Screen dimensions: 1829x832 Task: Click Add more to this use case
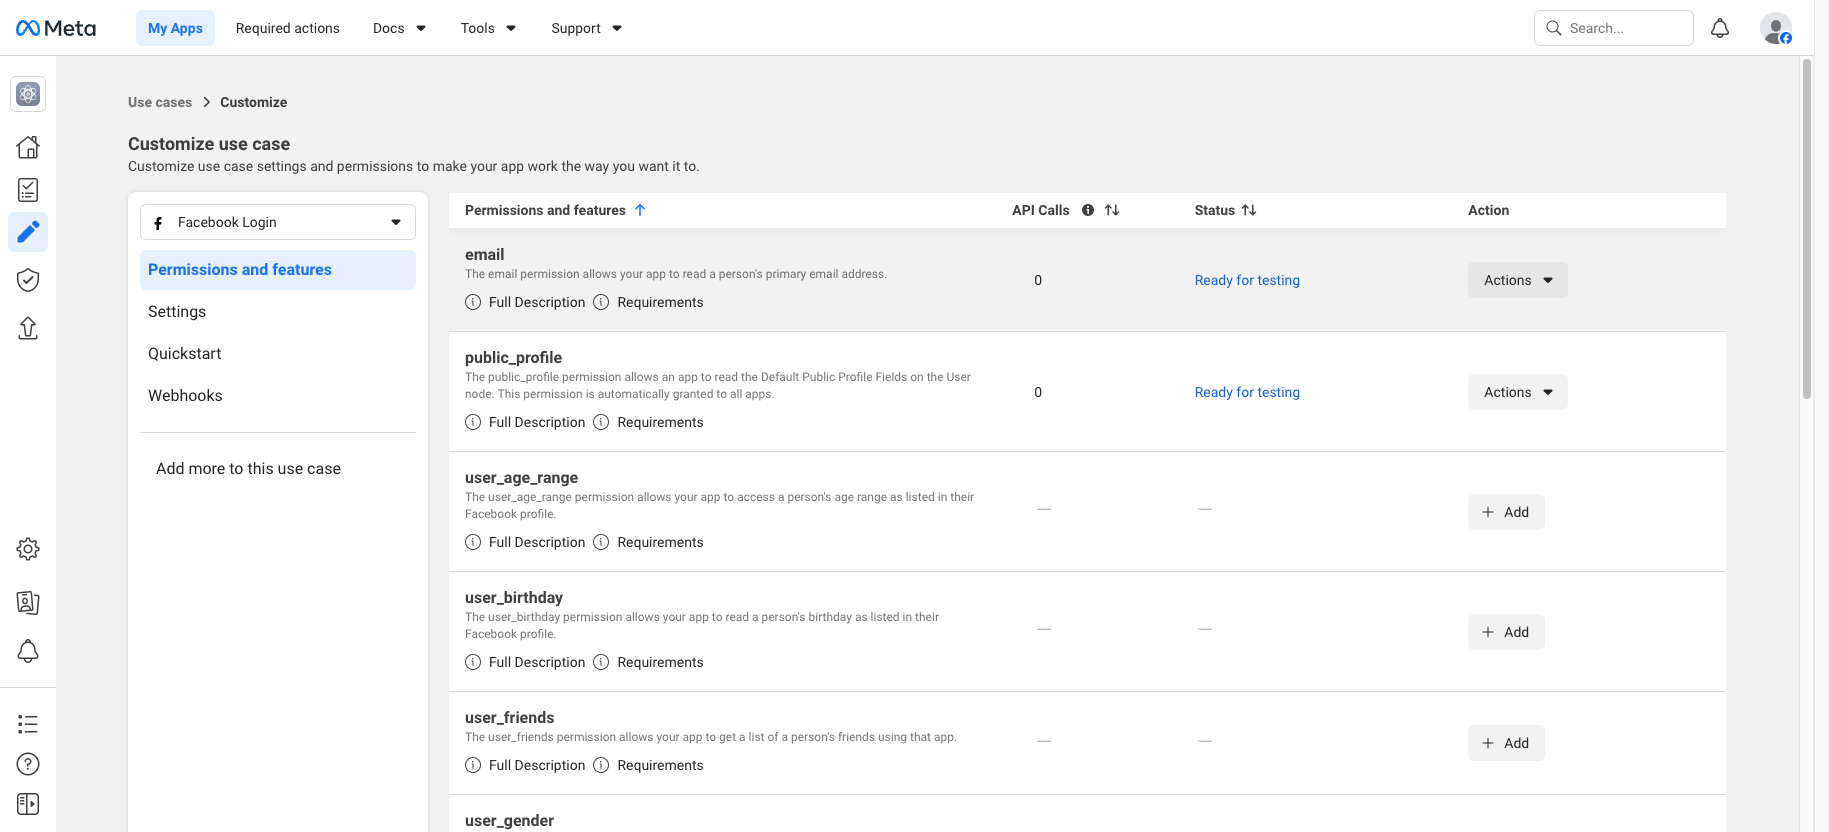click(248, 469)
